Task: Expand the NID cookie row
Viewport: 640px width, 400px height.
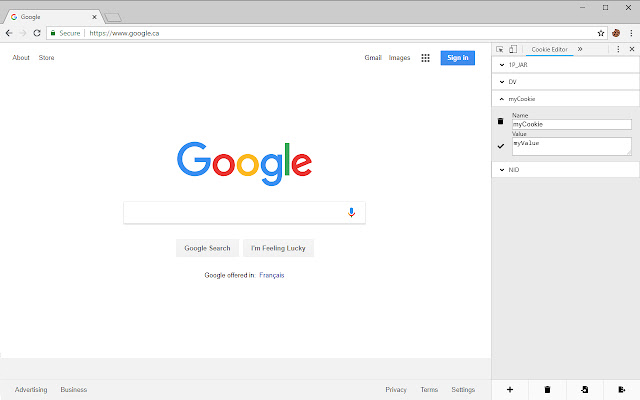Action: [x=566, y=170]
